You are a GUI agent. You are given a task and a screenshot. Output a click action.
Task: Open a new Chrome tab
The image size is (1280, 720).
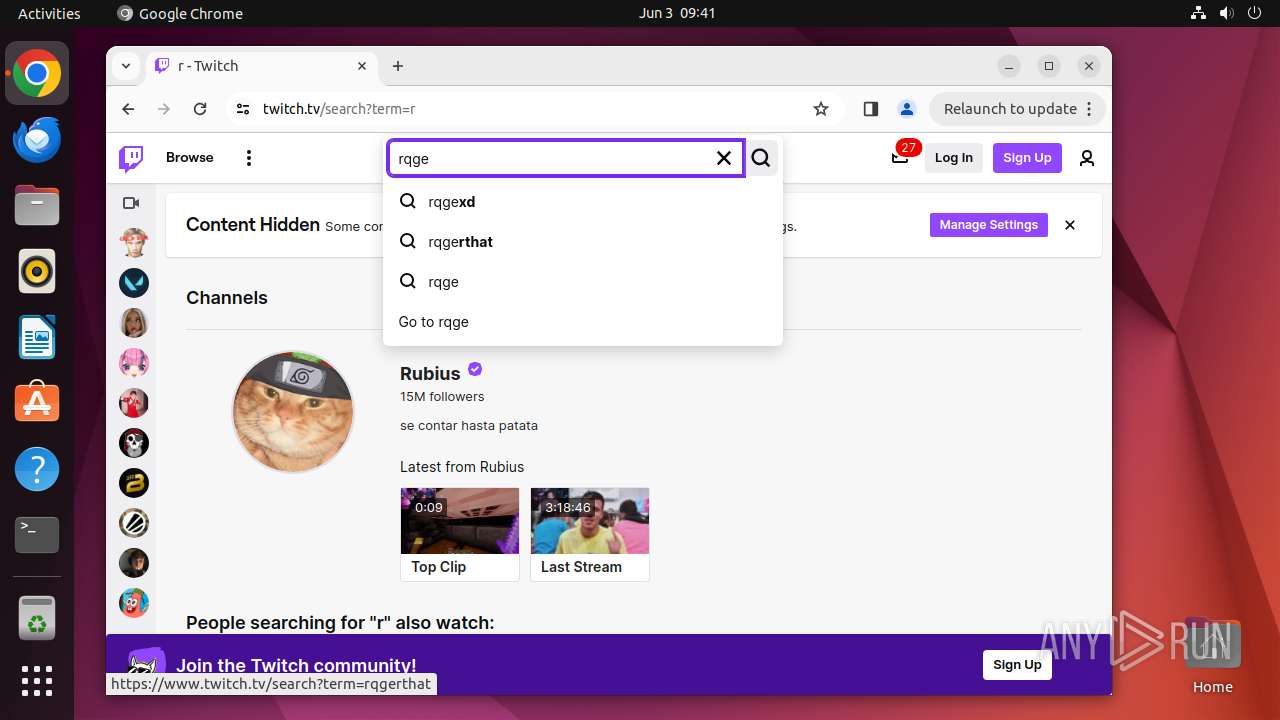[x=398, y=66]
